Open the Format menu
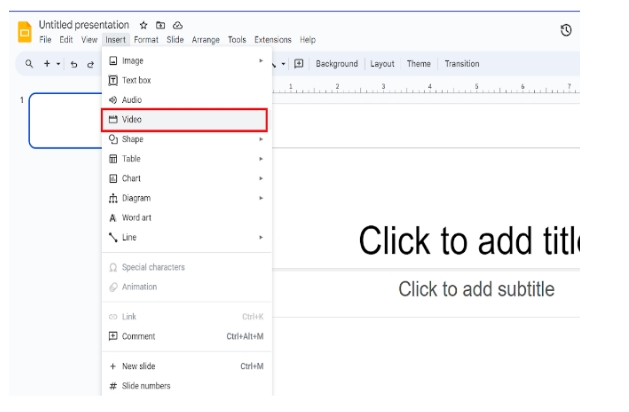The width and height of the screenshot is (629, 412). point(146,40)
